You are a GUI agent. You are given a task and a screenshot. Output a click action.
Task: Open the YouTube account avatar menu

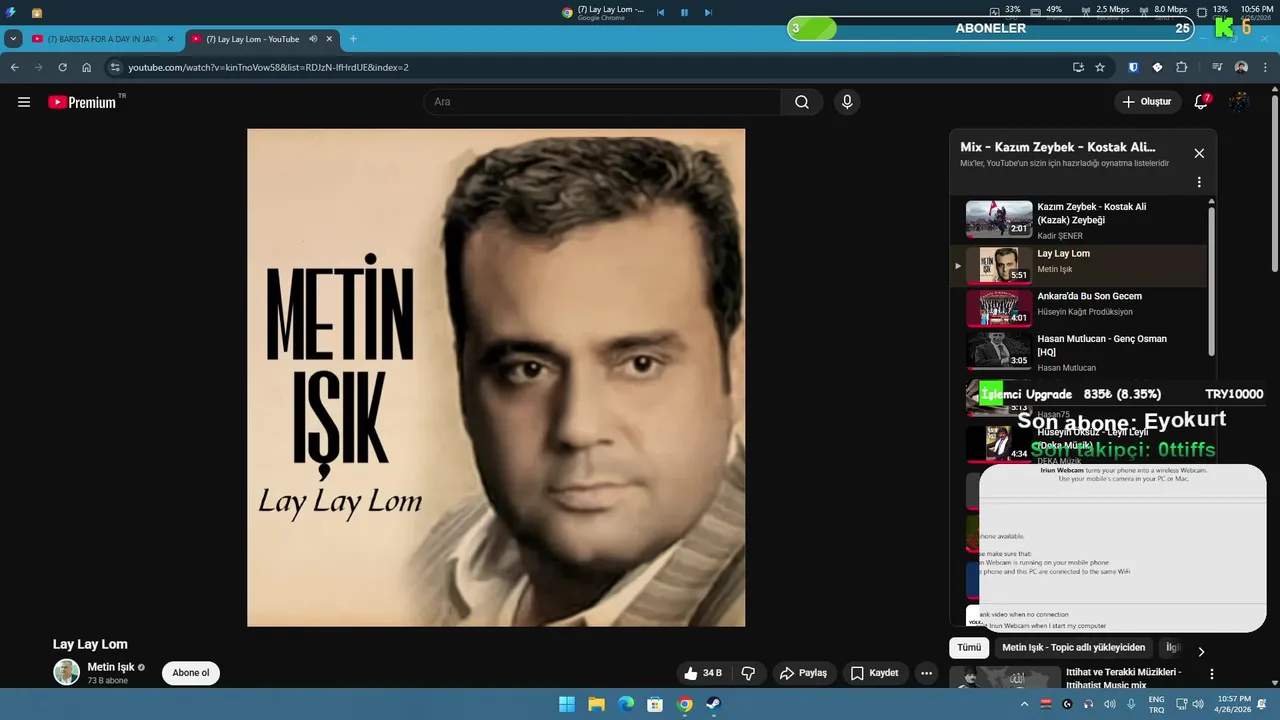1239,102
